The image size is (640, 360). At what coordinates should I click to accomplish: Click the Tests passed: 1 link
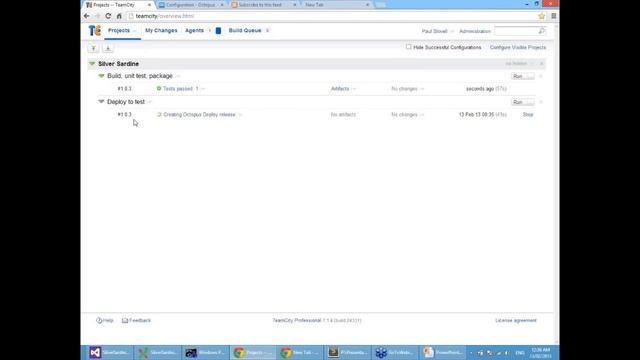click(180, 89)
